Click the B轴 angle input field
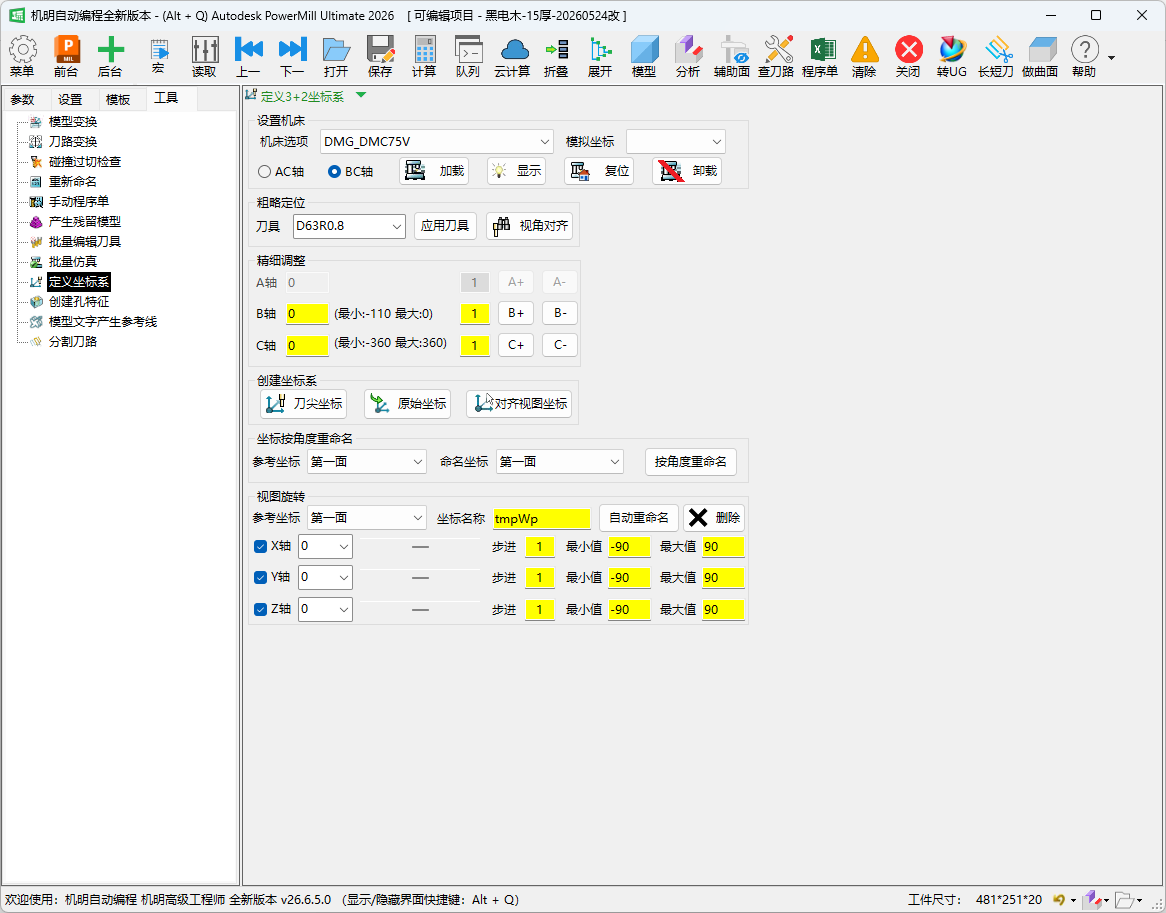The height and width of the screenshot is (913, 1166). click(x=307, y=314)
